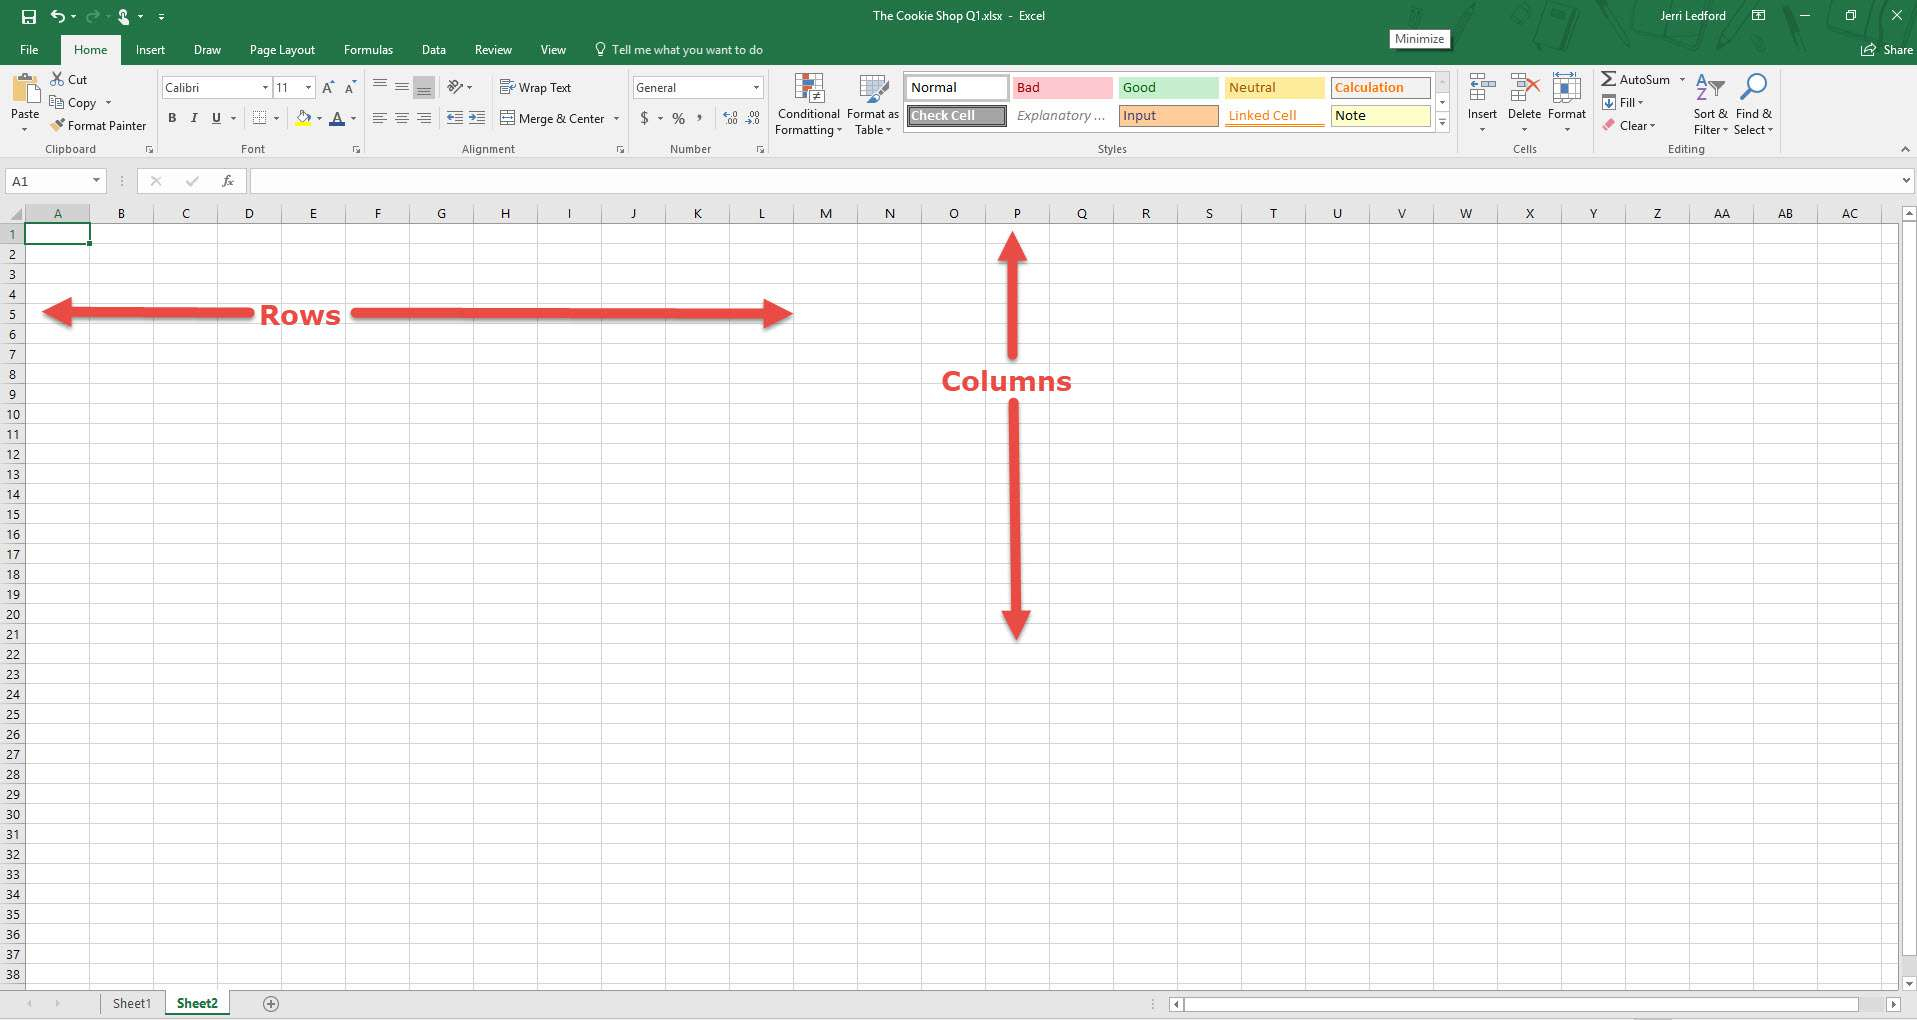This screenshot has height=1020, width=1917.
Task: Select the Sheet1 tab
Action: click(x=131, y=1003)
